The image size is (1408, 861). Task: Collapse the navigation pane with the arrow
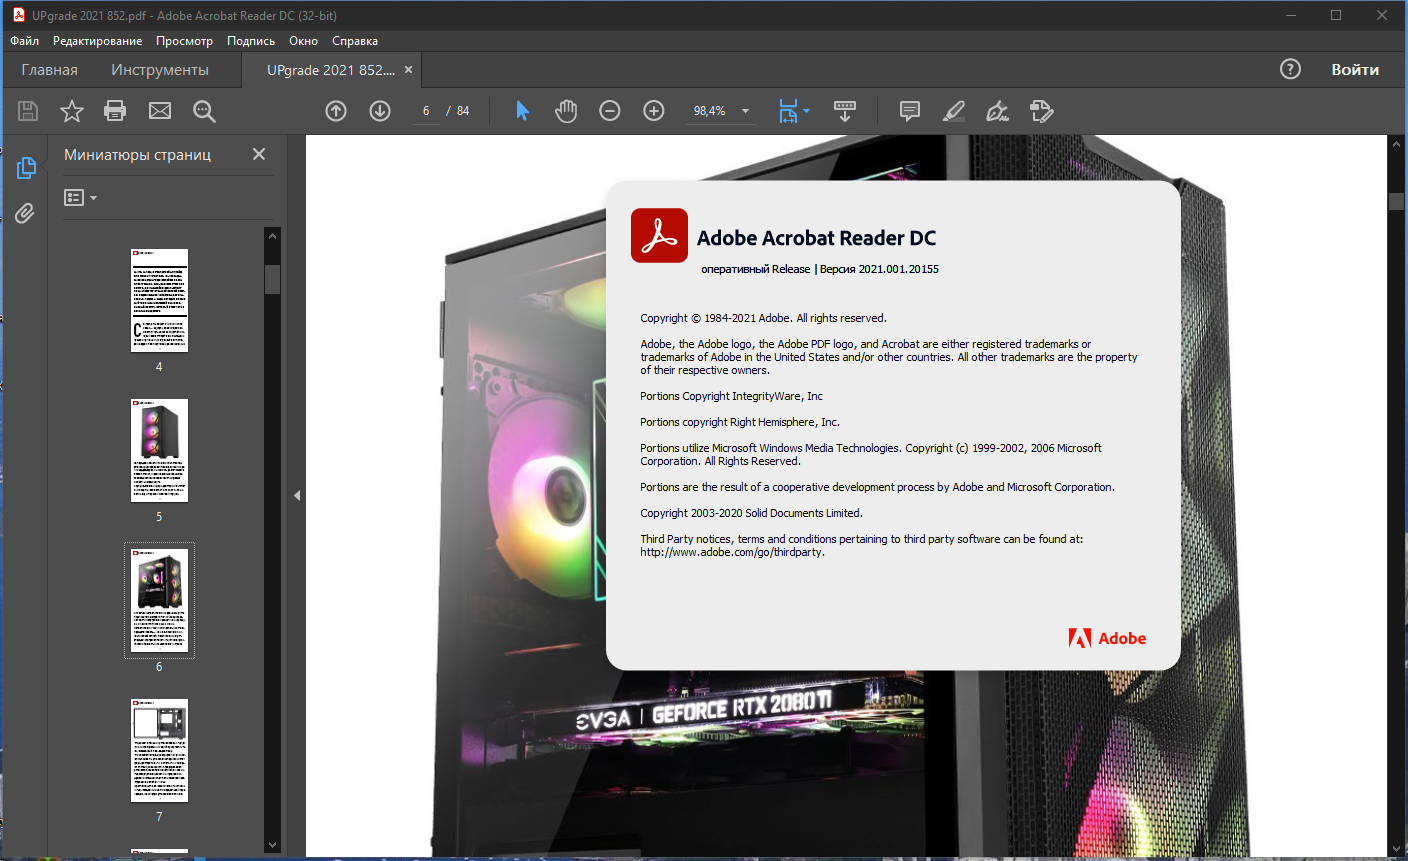pos(297,496)
